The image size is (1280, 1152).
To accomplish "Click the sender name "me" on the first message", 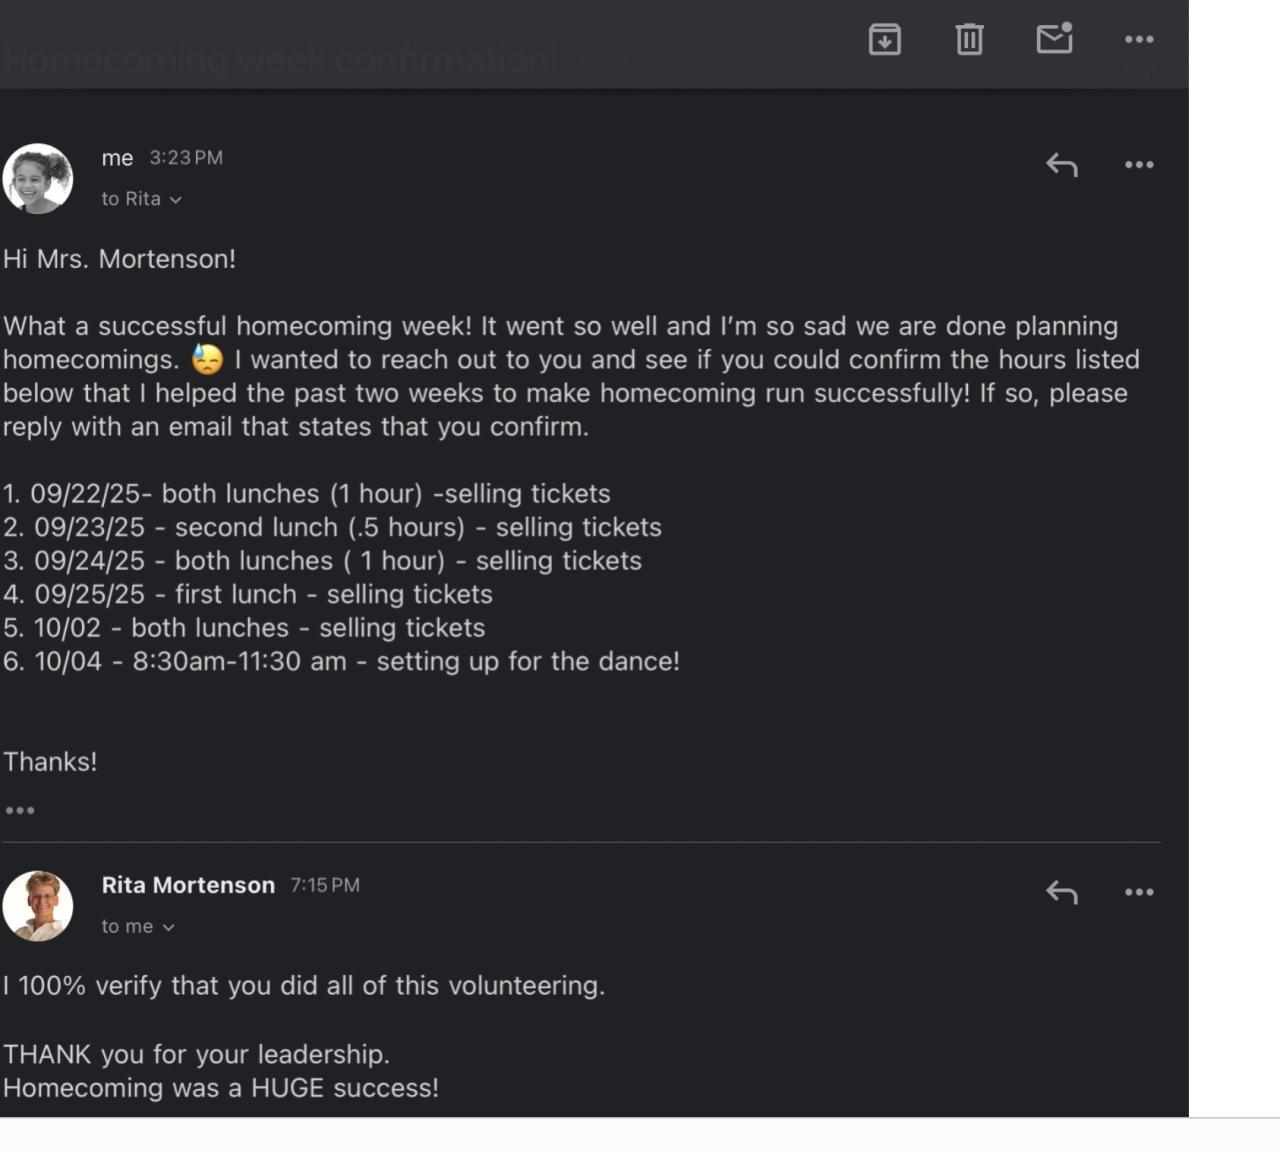I will 117,158.
